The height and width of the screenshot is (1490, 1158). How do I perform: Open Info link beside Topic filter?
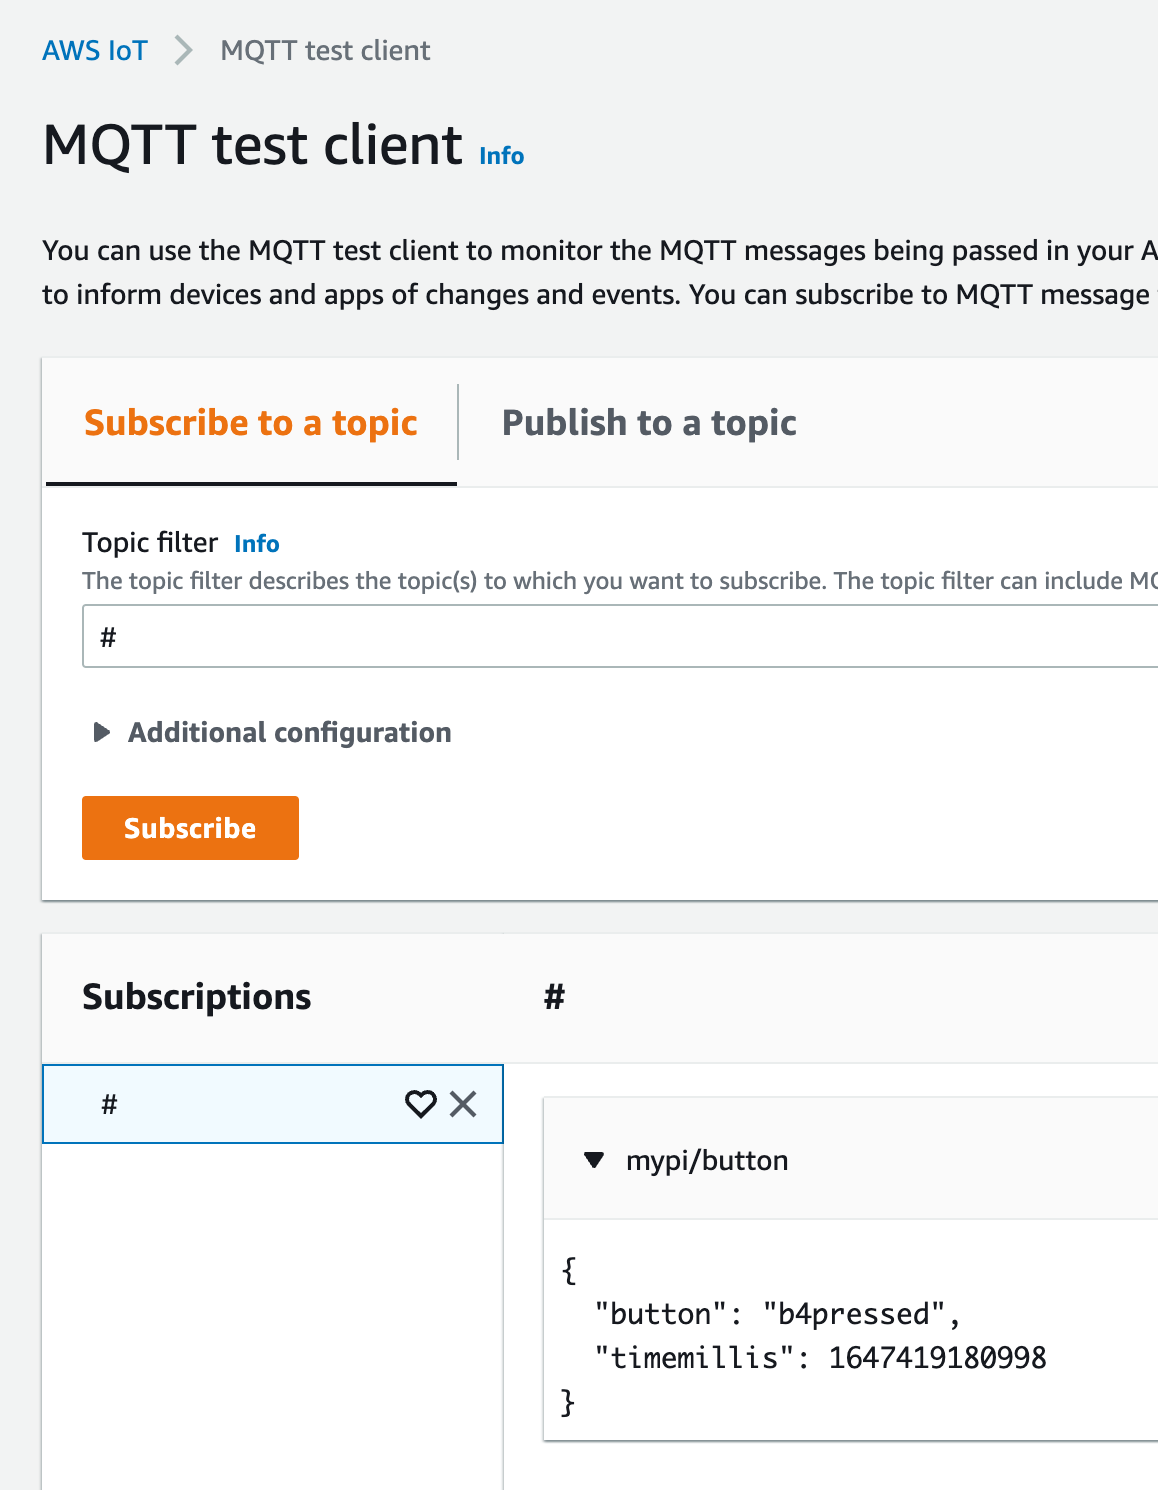click(x=257, y=544)
